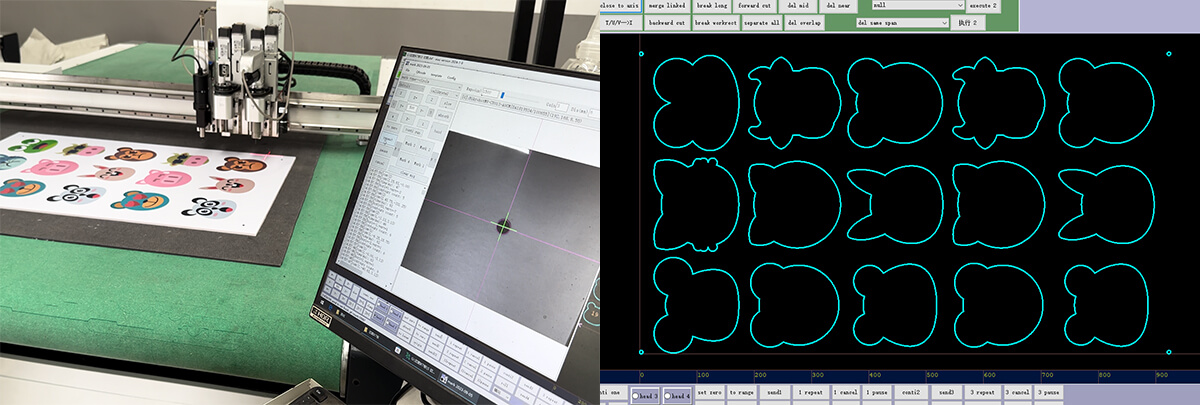Click the bottom-left corner registration mark
The width and height of the screenshot is (1200, 405).
pyautogui.click(x=641, y=351)
